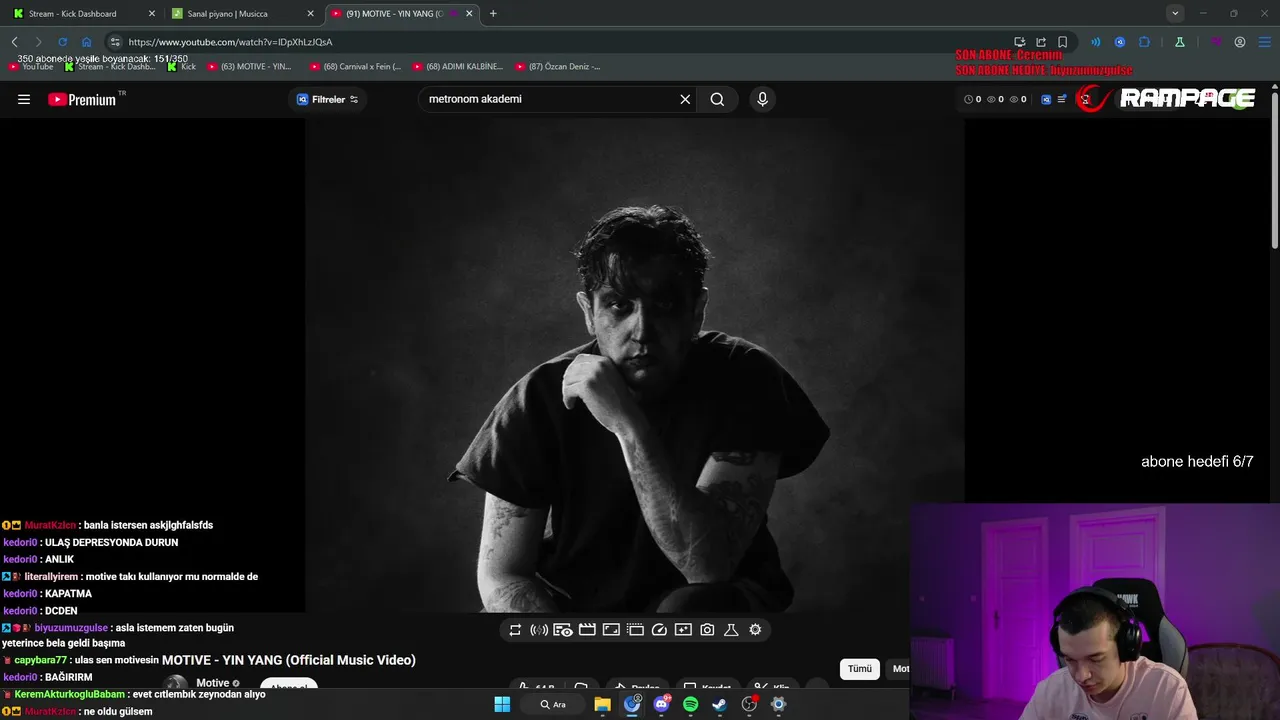Close the Stream - Kick Dashboard tab
This screenshot has width=1280, height=720.
click(x=151, y=14)
